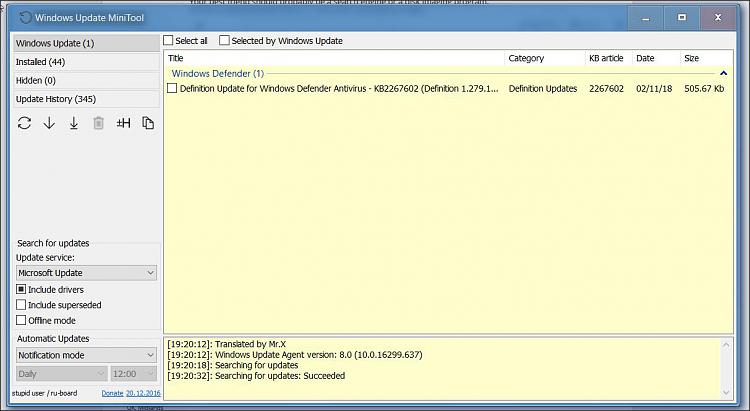Switch to Windows Update (1) tab

pyautogui.click(x=86, y=43)
